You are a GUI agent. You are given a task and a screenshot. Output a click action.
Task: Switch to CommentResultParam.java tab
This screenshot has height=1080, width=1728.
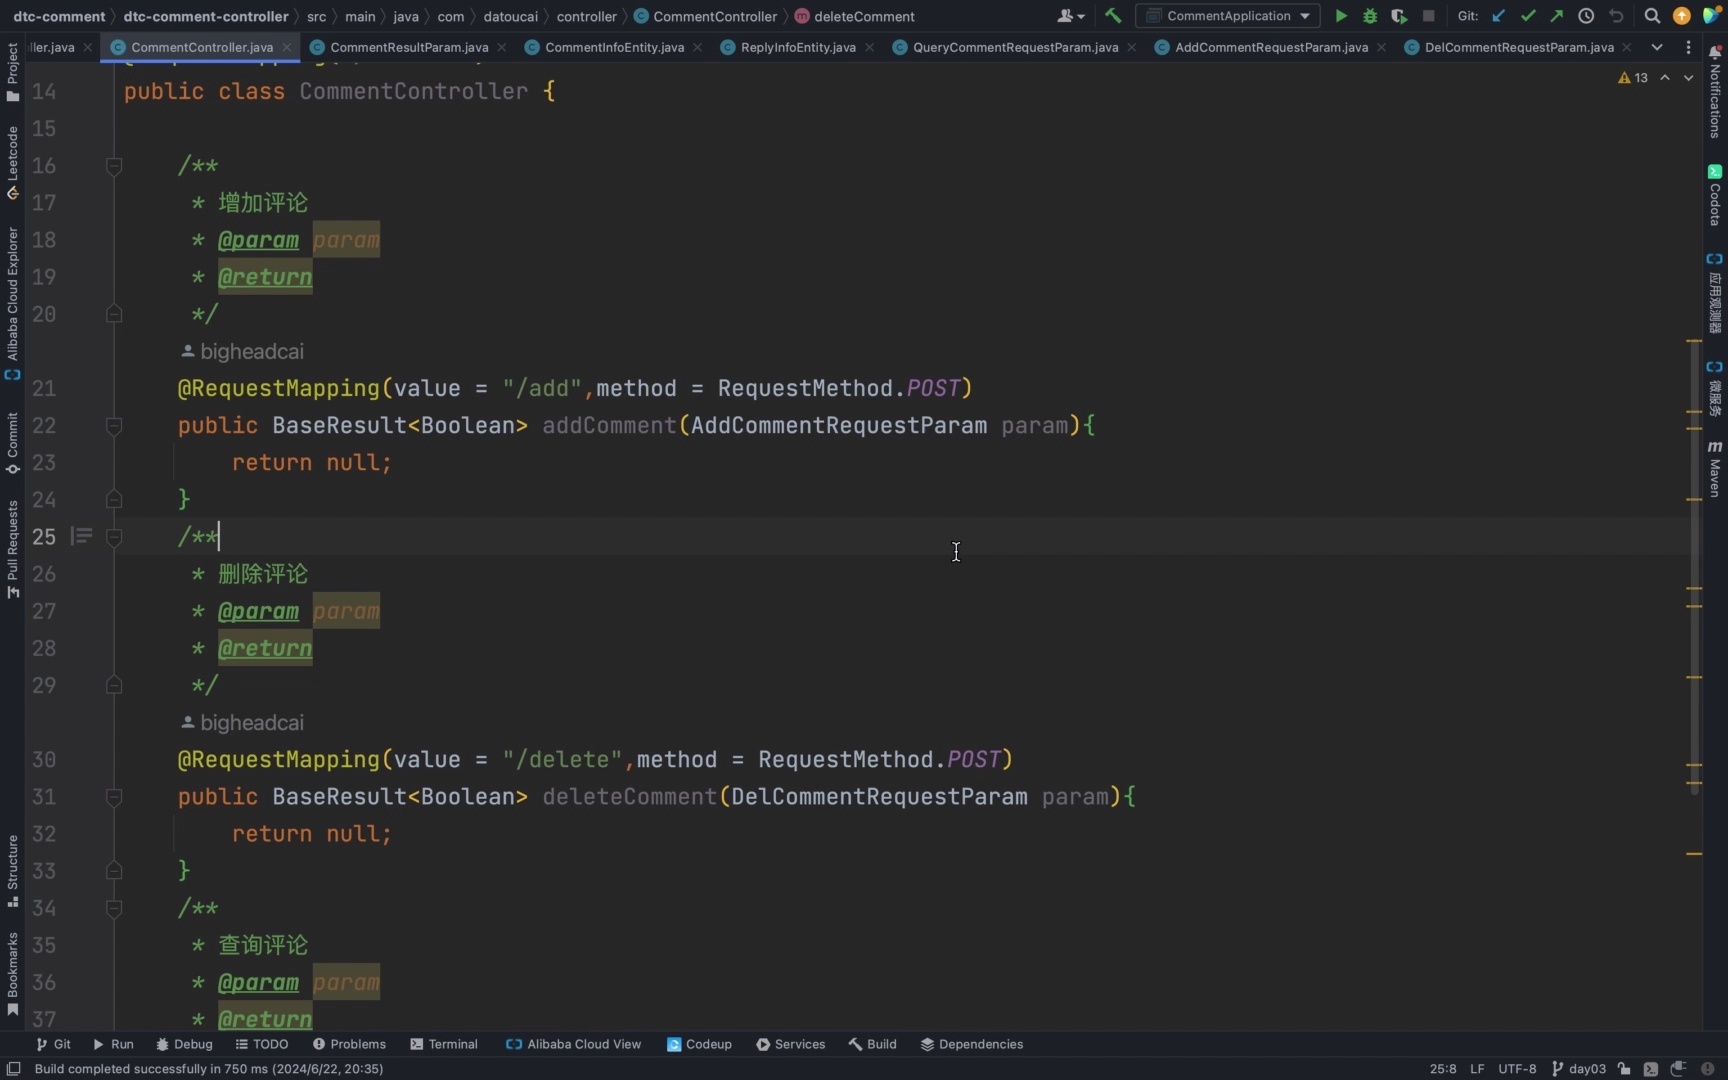[x=409, y=47]
